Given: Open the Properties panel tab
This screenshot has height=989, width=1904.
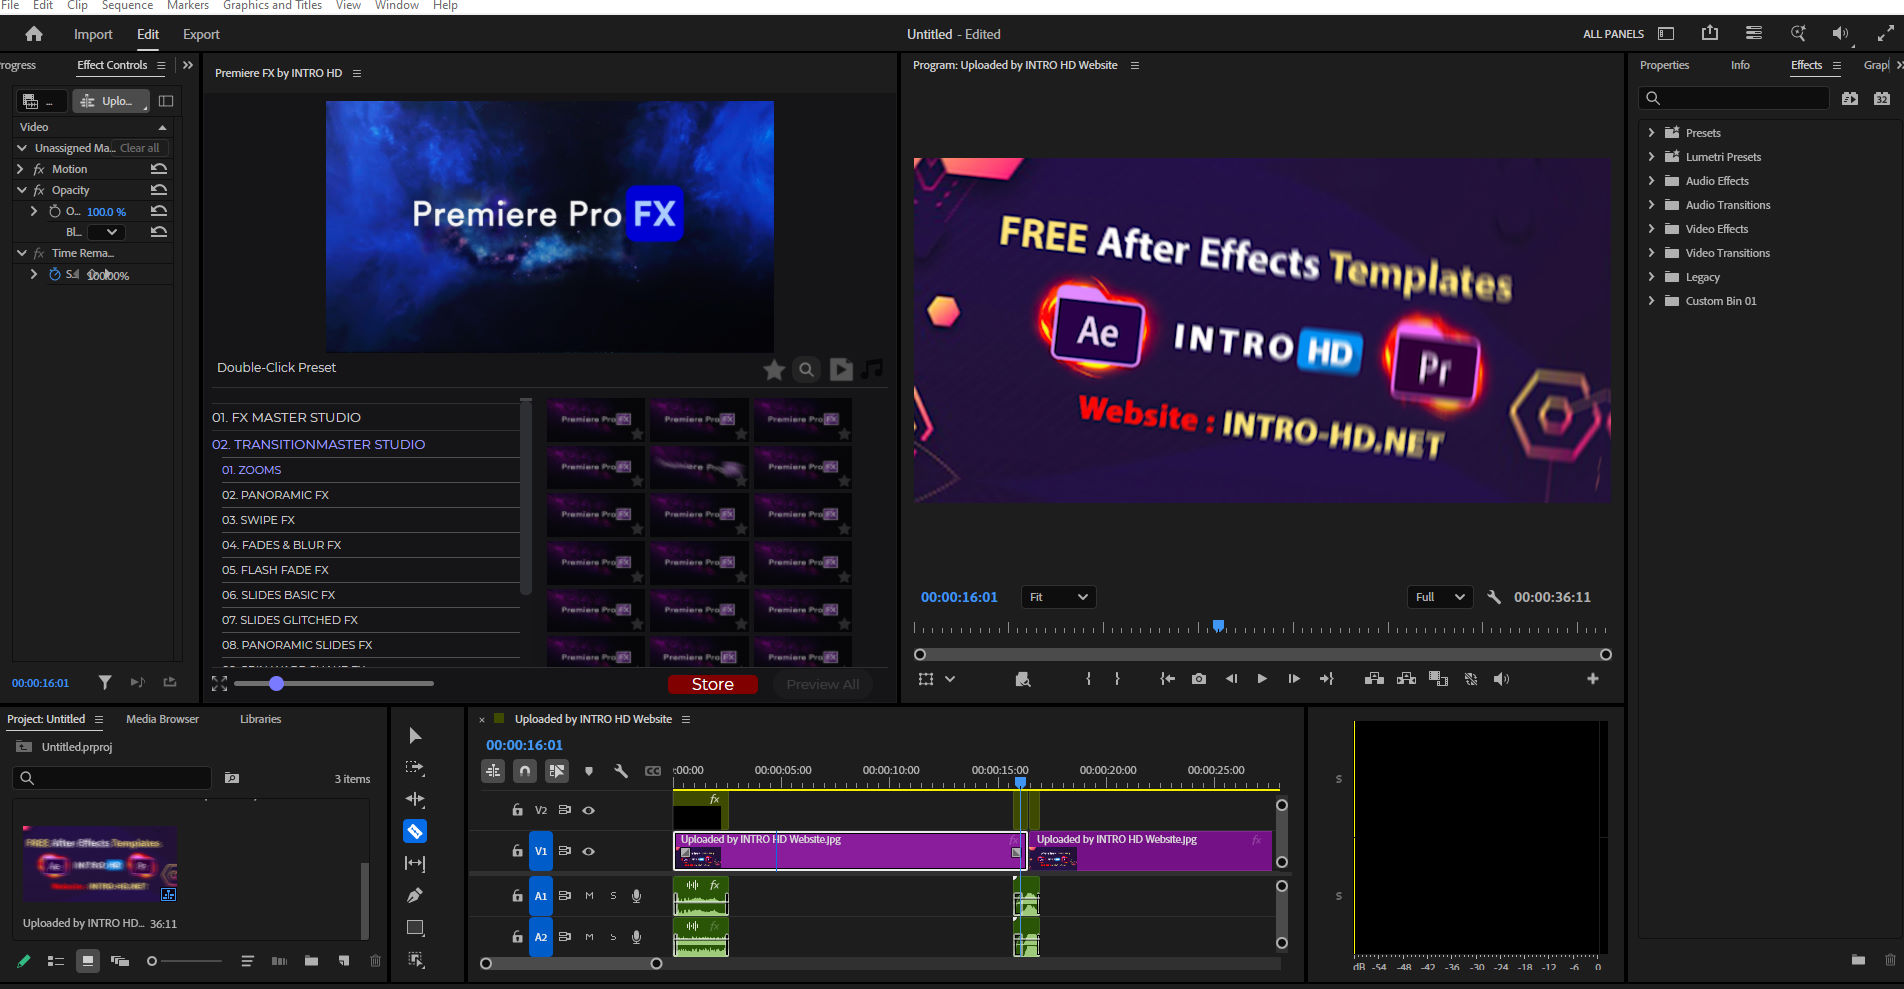Looking at the screenshot, I should point(1664,65).
